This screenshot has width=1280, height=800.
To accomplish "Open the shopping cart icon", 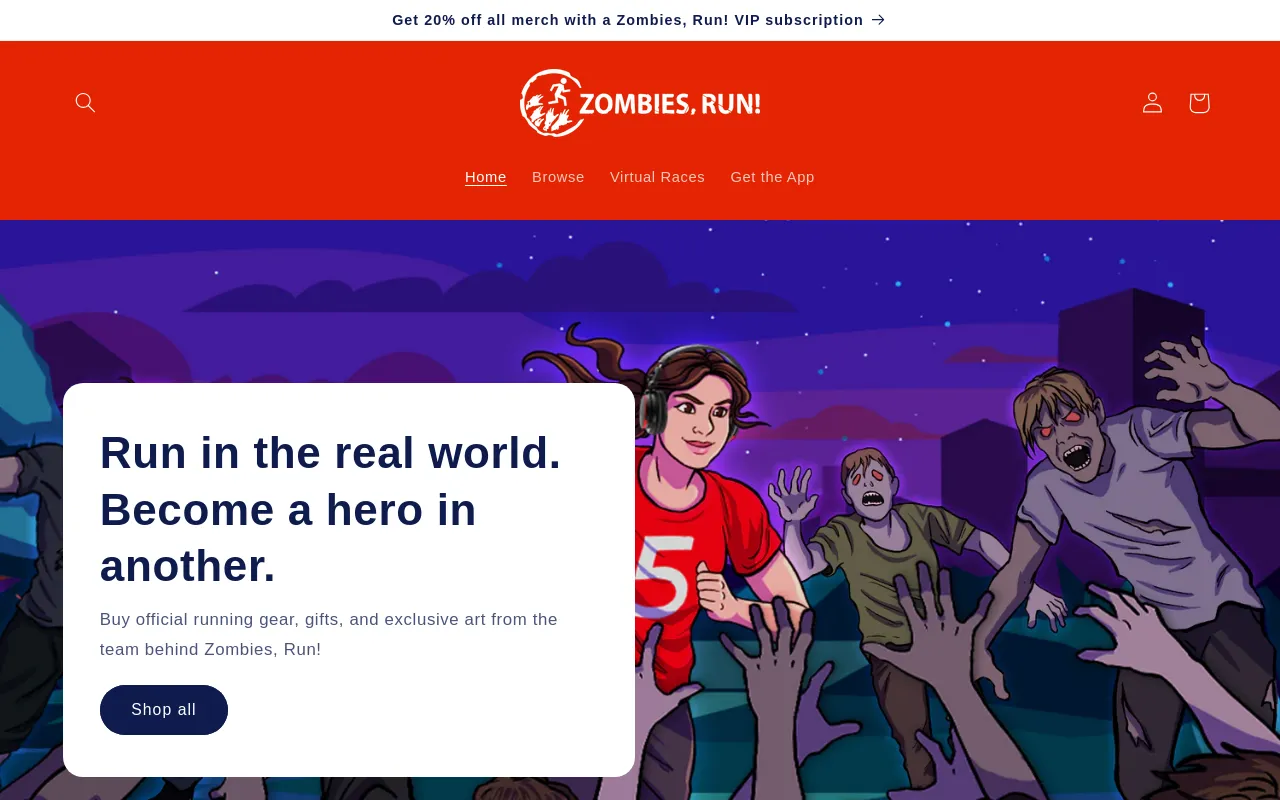I will [x=1199, y=102].
